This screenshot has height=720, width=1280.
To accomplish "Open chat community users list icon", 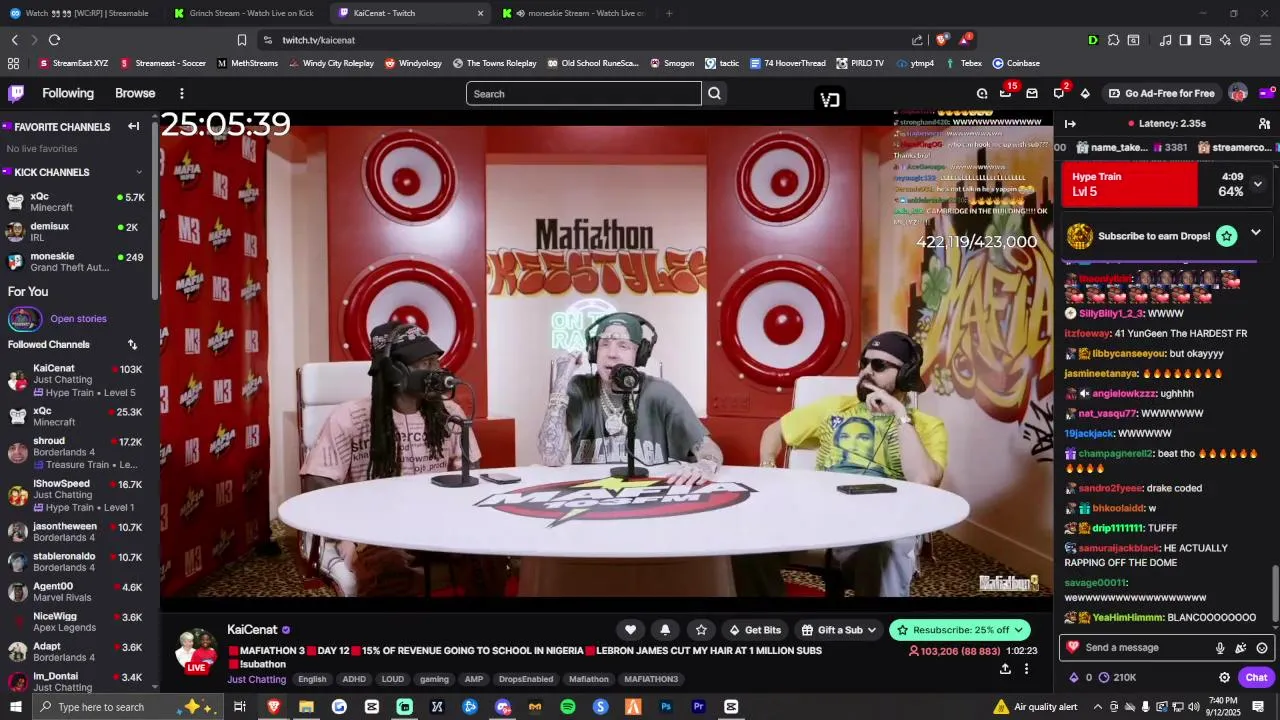I will (x=1264, y=123).
